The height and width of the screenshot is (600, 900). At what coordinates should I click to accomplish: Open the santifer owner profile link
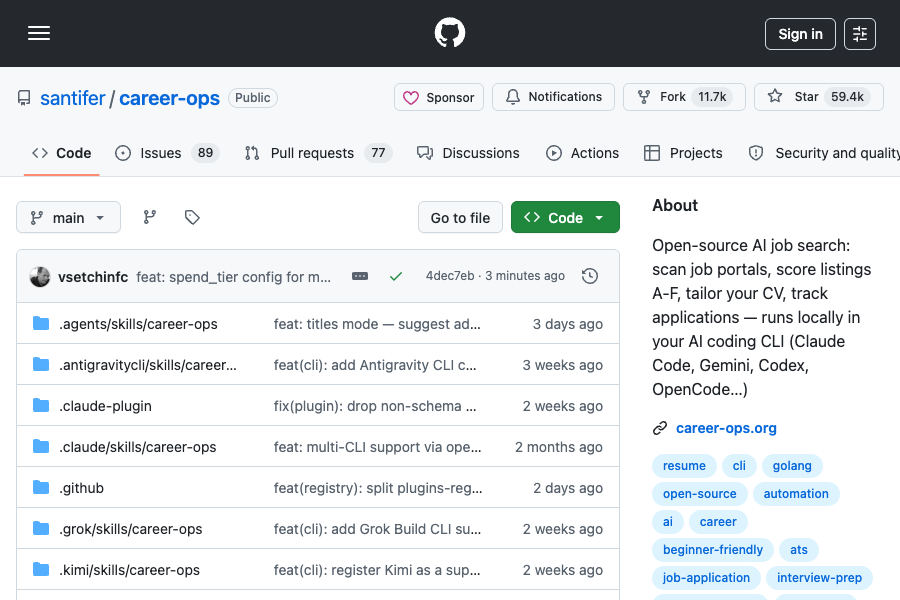(x=73, y=98)
